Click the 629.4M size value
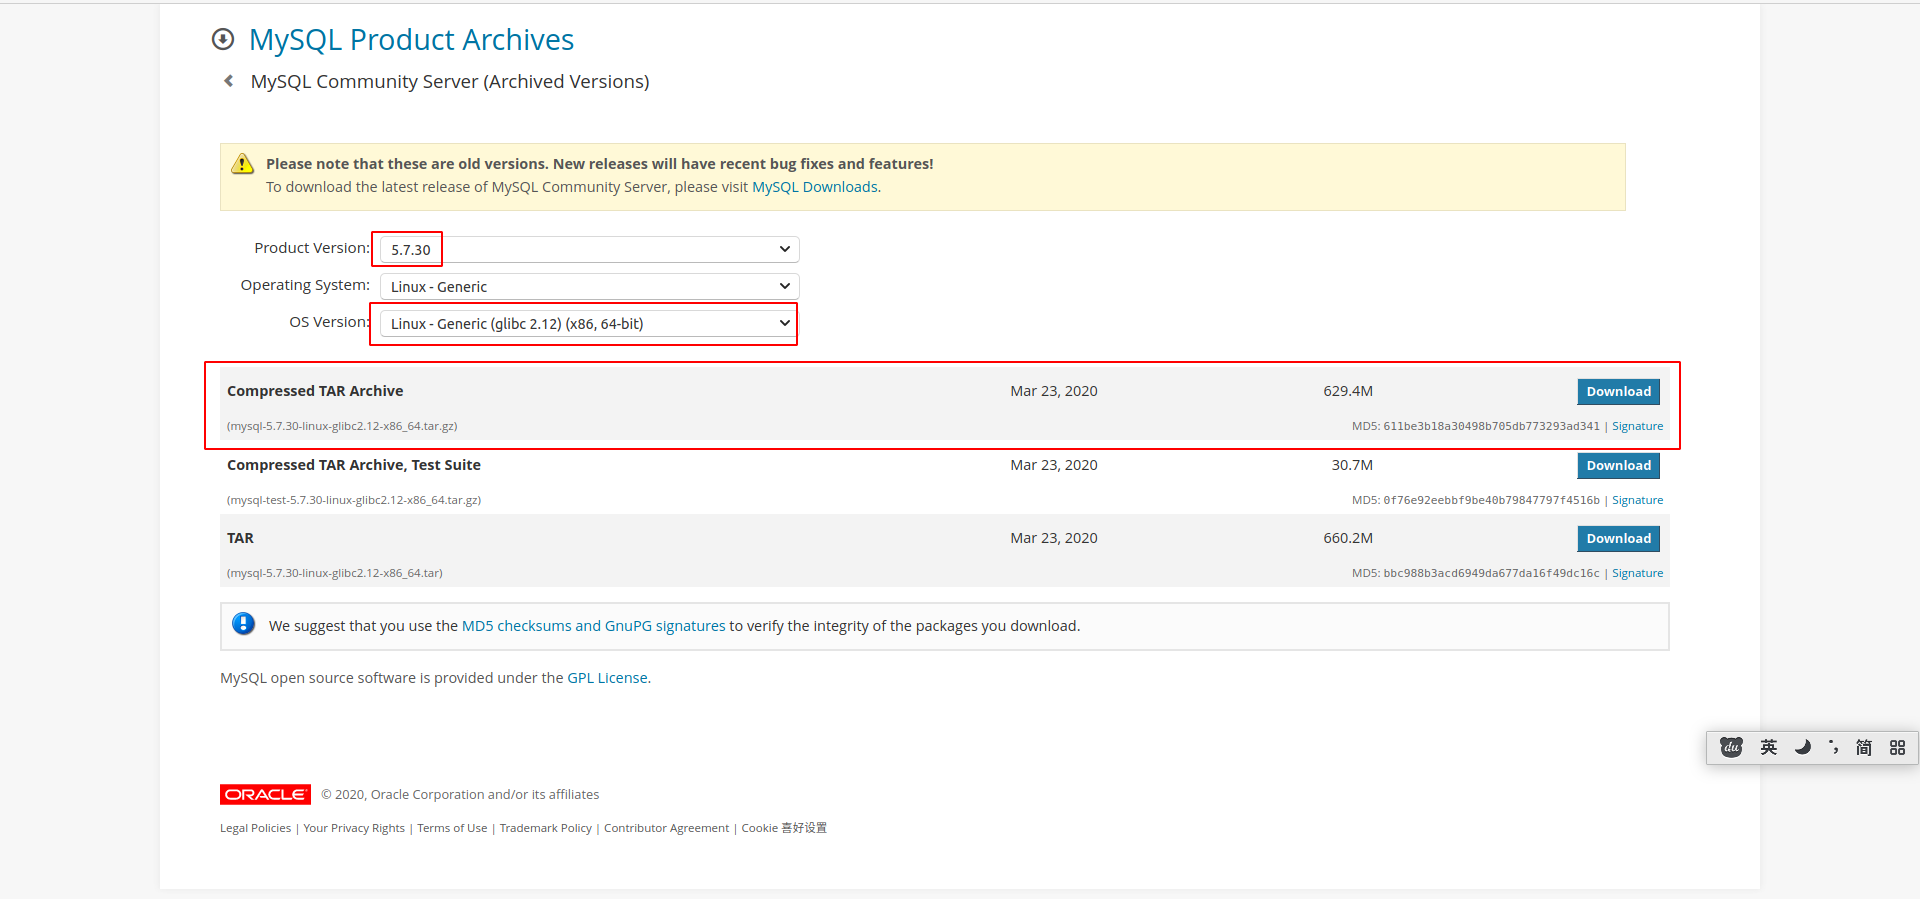The height and width of the screenshot is (899, 1920). pos(1348,391)
